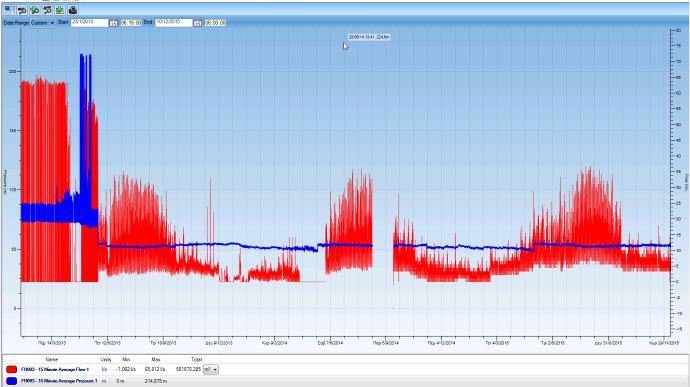Open the End date calendar picker
The width and height of the screenshot is (690, 387).
point(198,23)
